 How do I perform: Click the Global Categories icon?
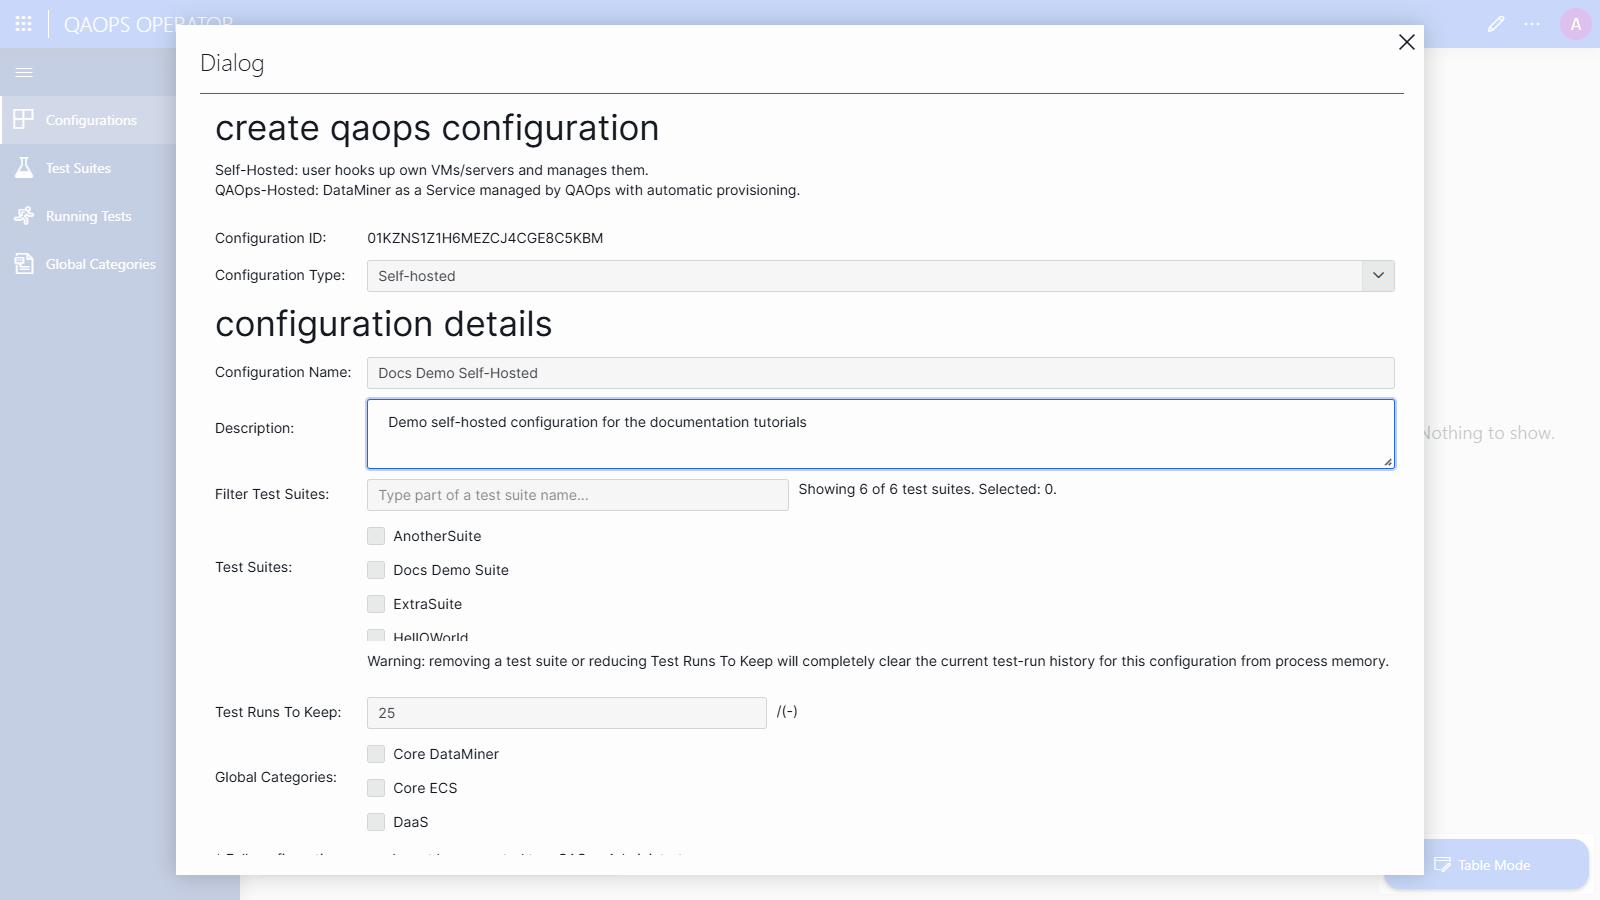click(24, 264)
